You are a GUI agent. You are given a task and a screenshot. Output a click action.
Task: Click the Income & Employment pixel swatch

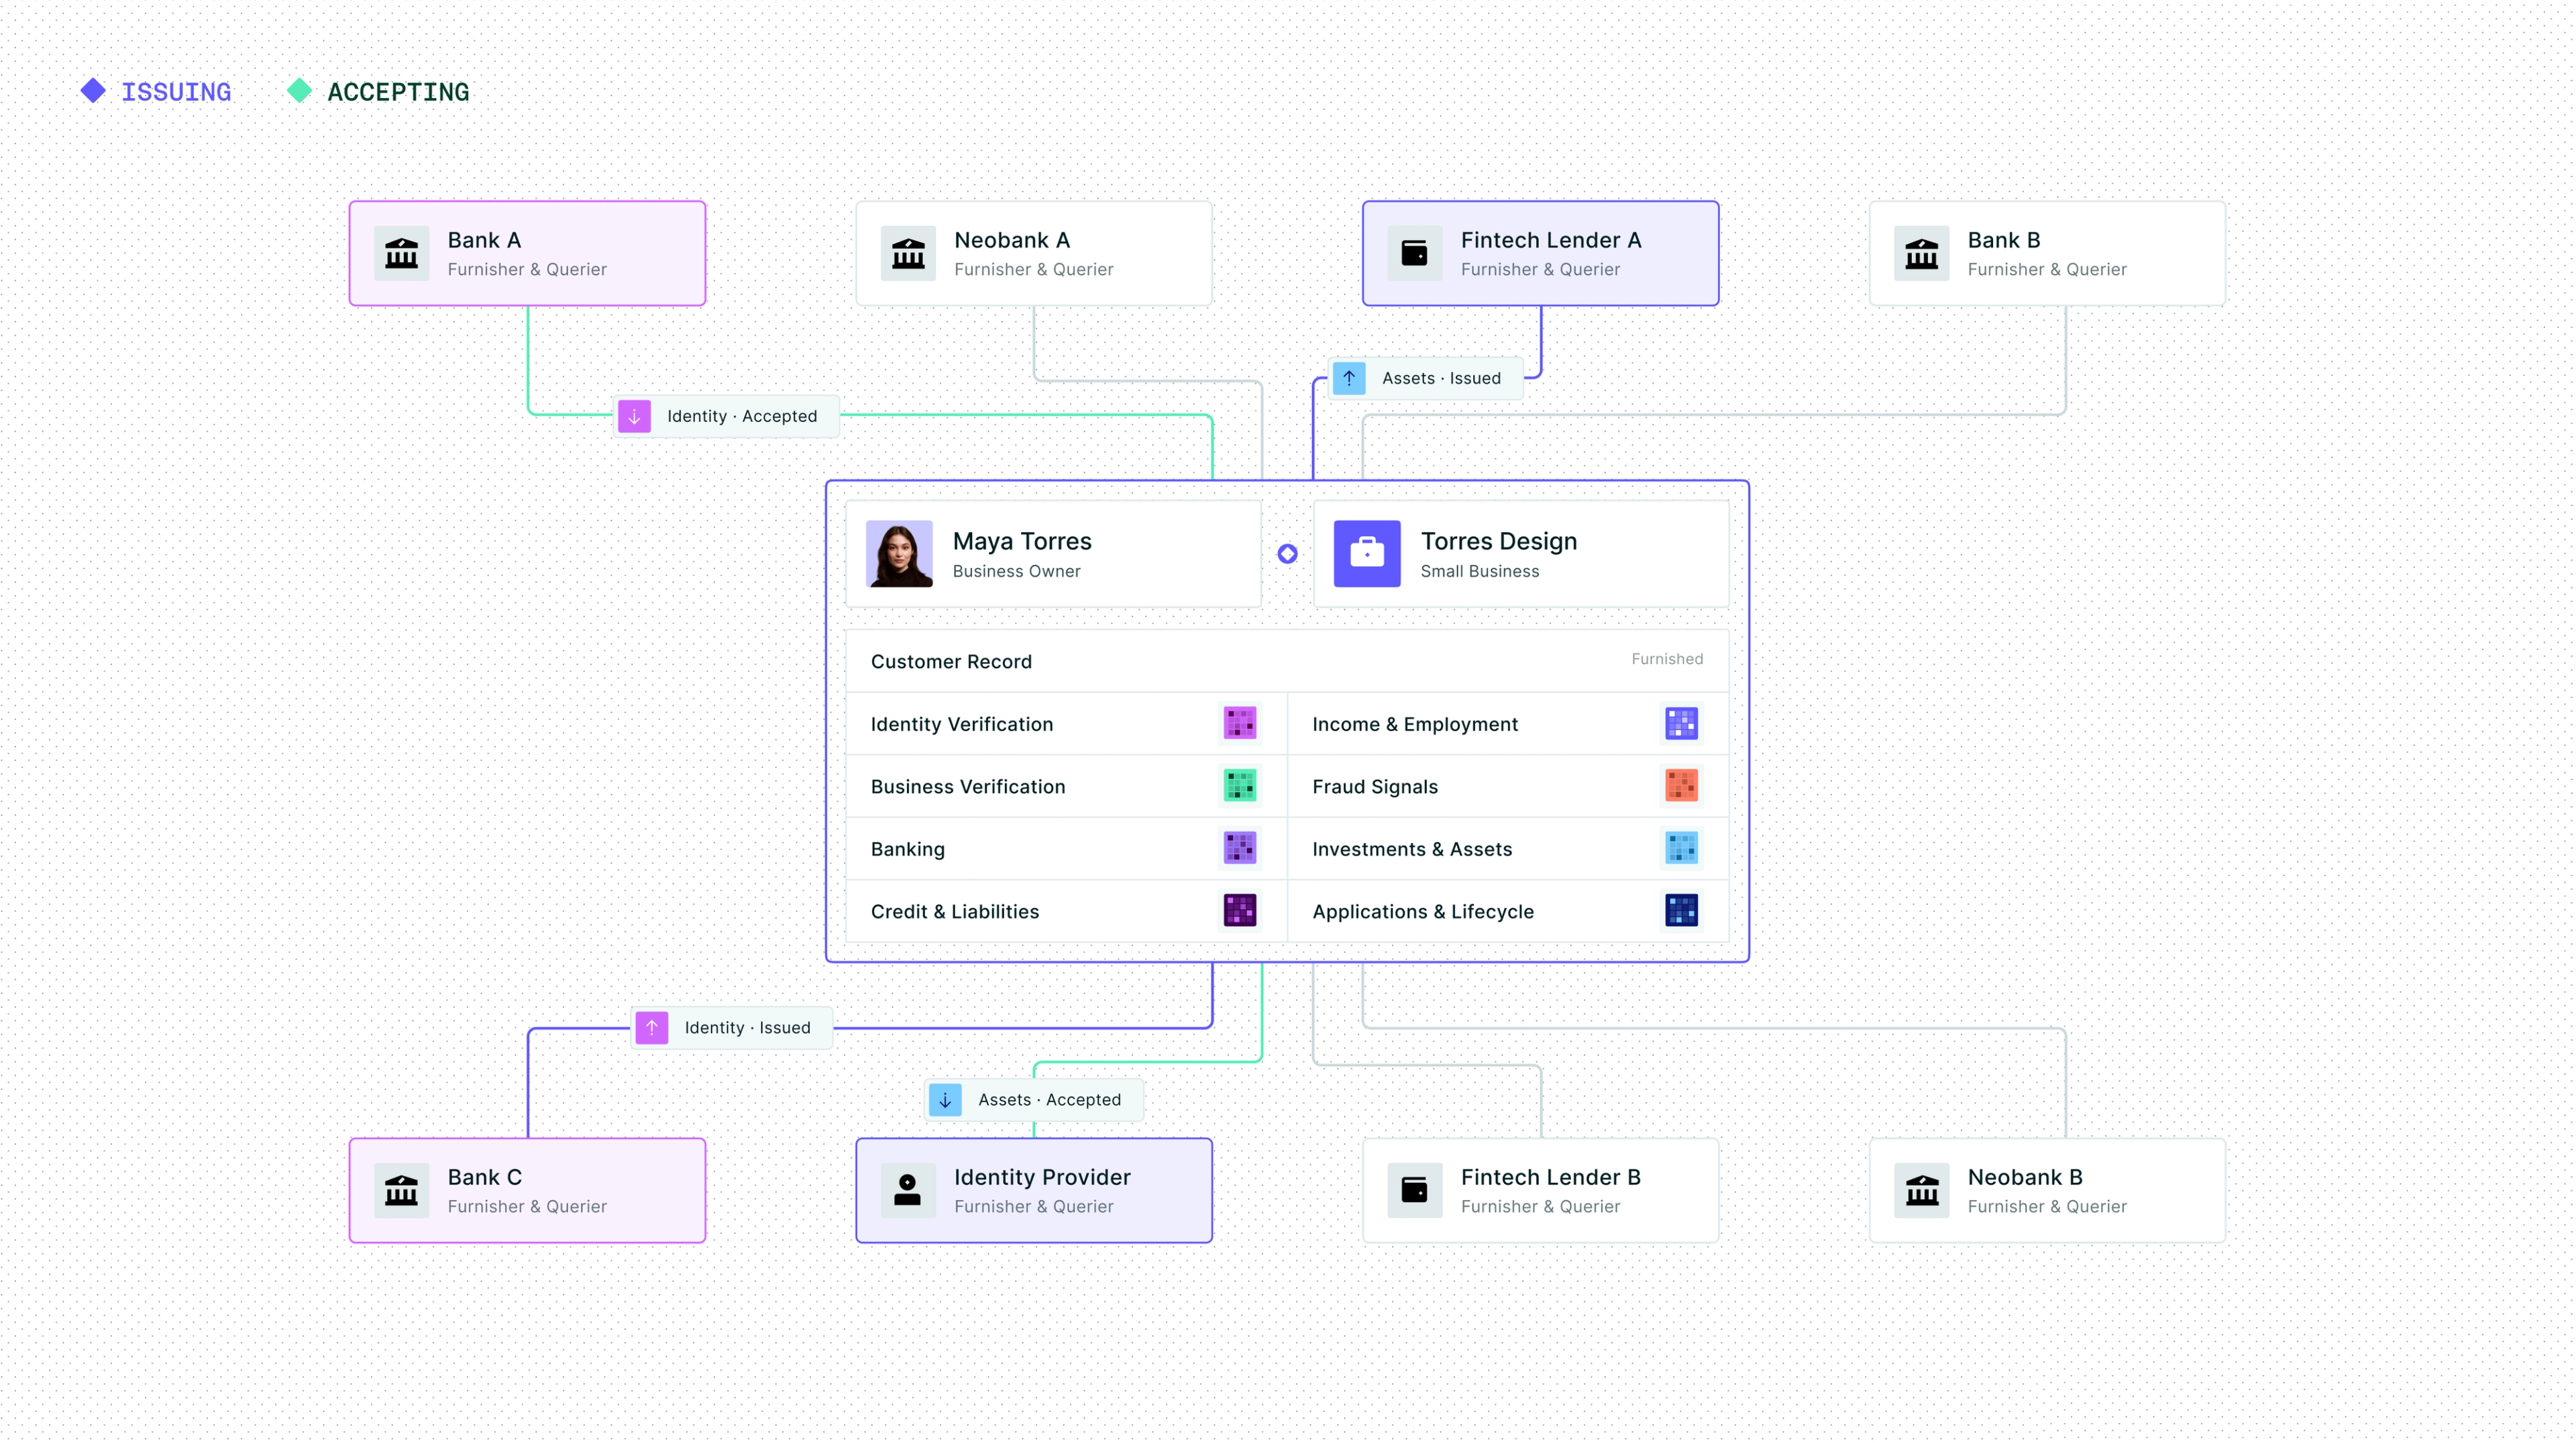coord(1681,723)
